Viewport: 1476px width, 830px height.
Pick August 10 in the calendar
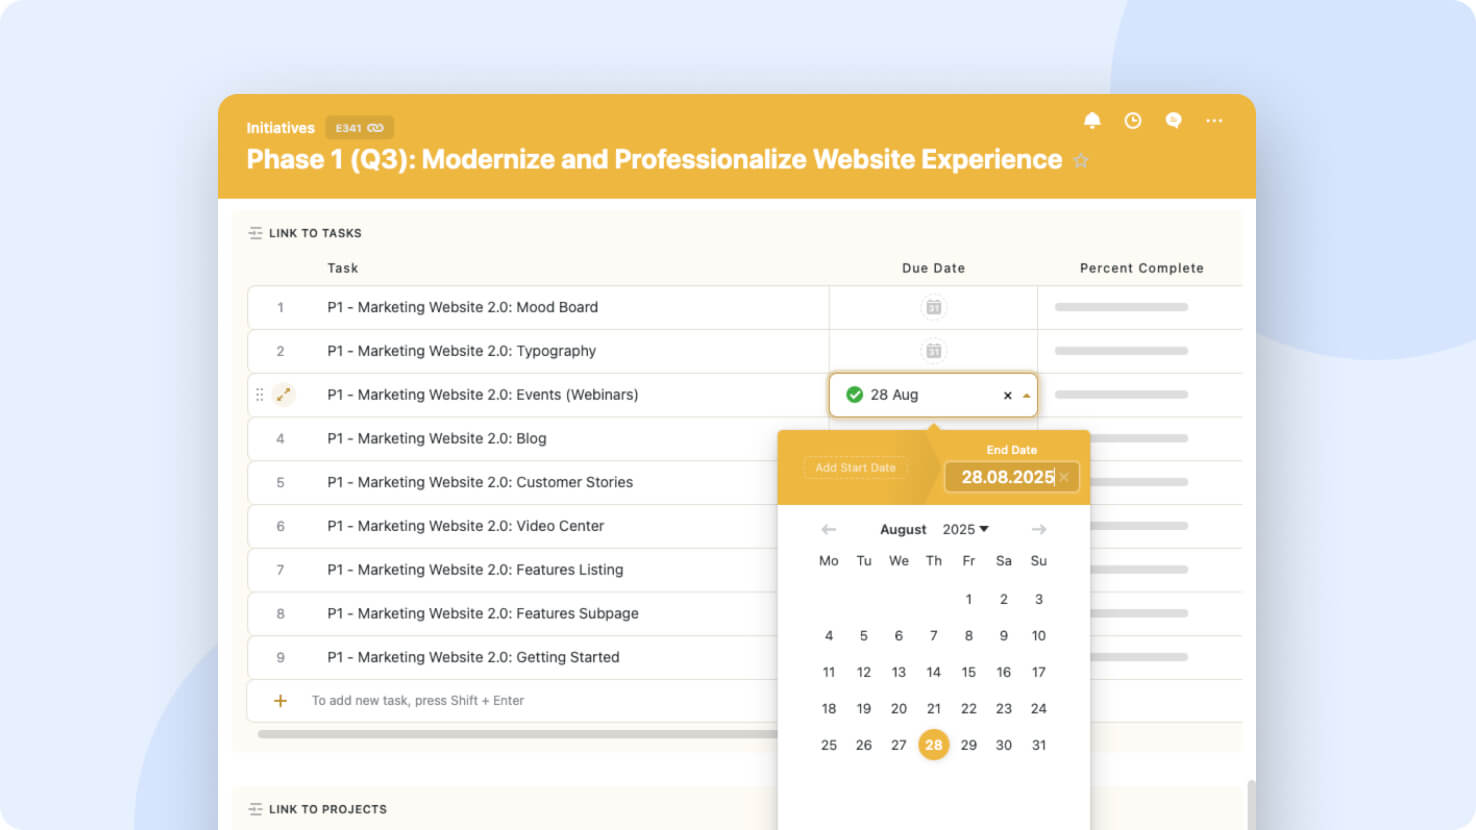click(1039, 636)
